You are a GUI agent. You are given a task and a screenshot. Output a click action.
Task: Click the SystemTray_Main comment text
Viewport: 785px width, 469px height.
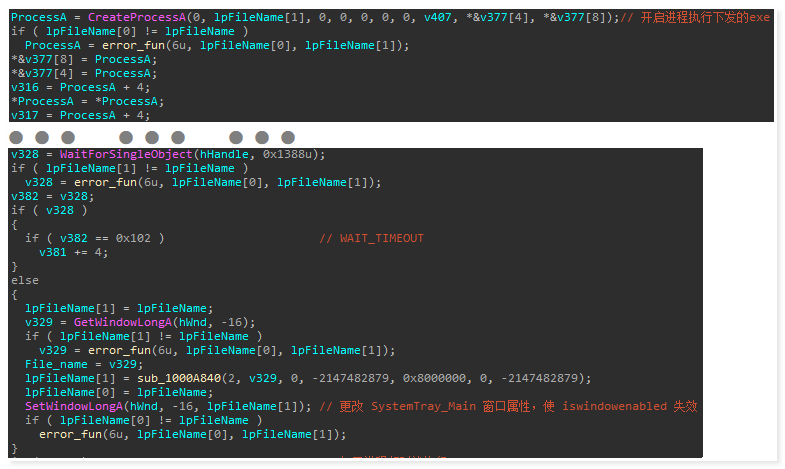[x=424, y=406]
